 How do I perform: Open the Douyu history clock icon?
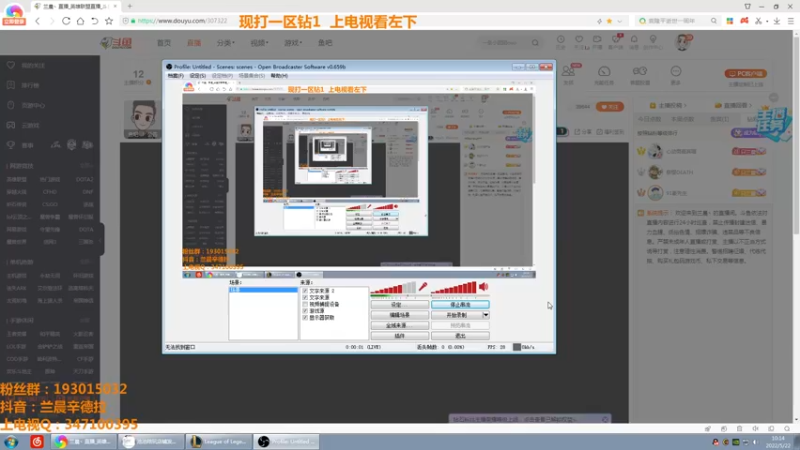click(560, 41)
